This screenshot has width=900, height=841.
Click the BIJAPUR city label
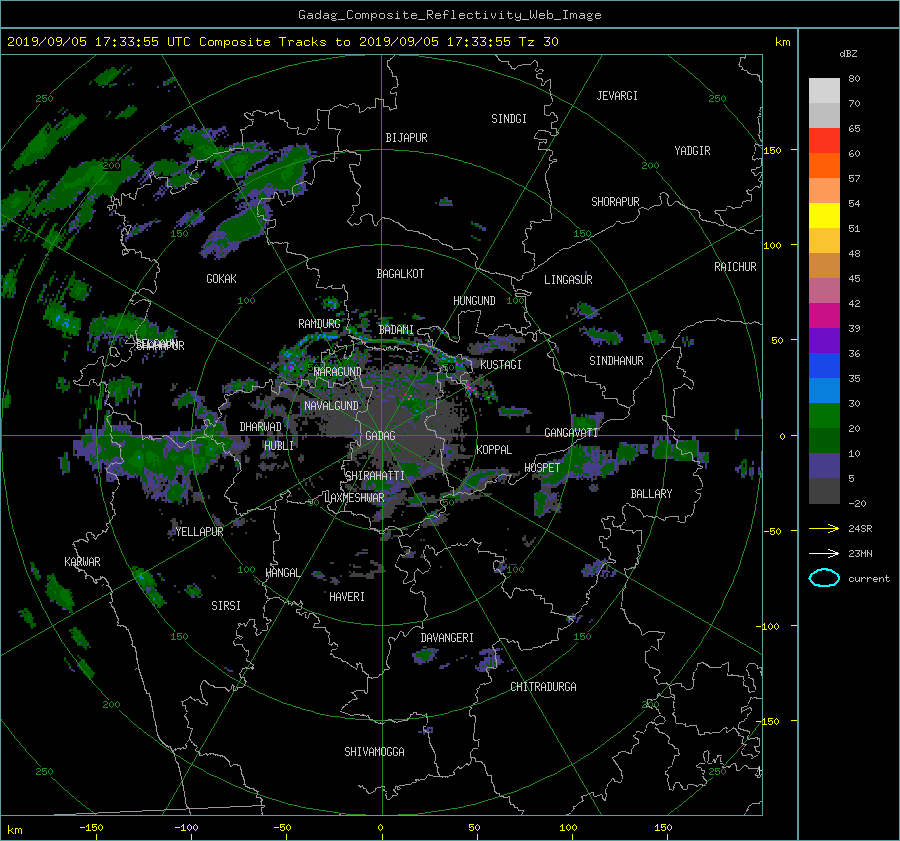(406, 138)
